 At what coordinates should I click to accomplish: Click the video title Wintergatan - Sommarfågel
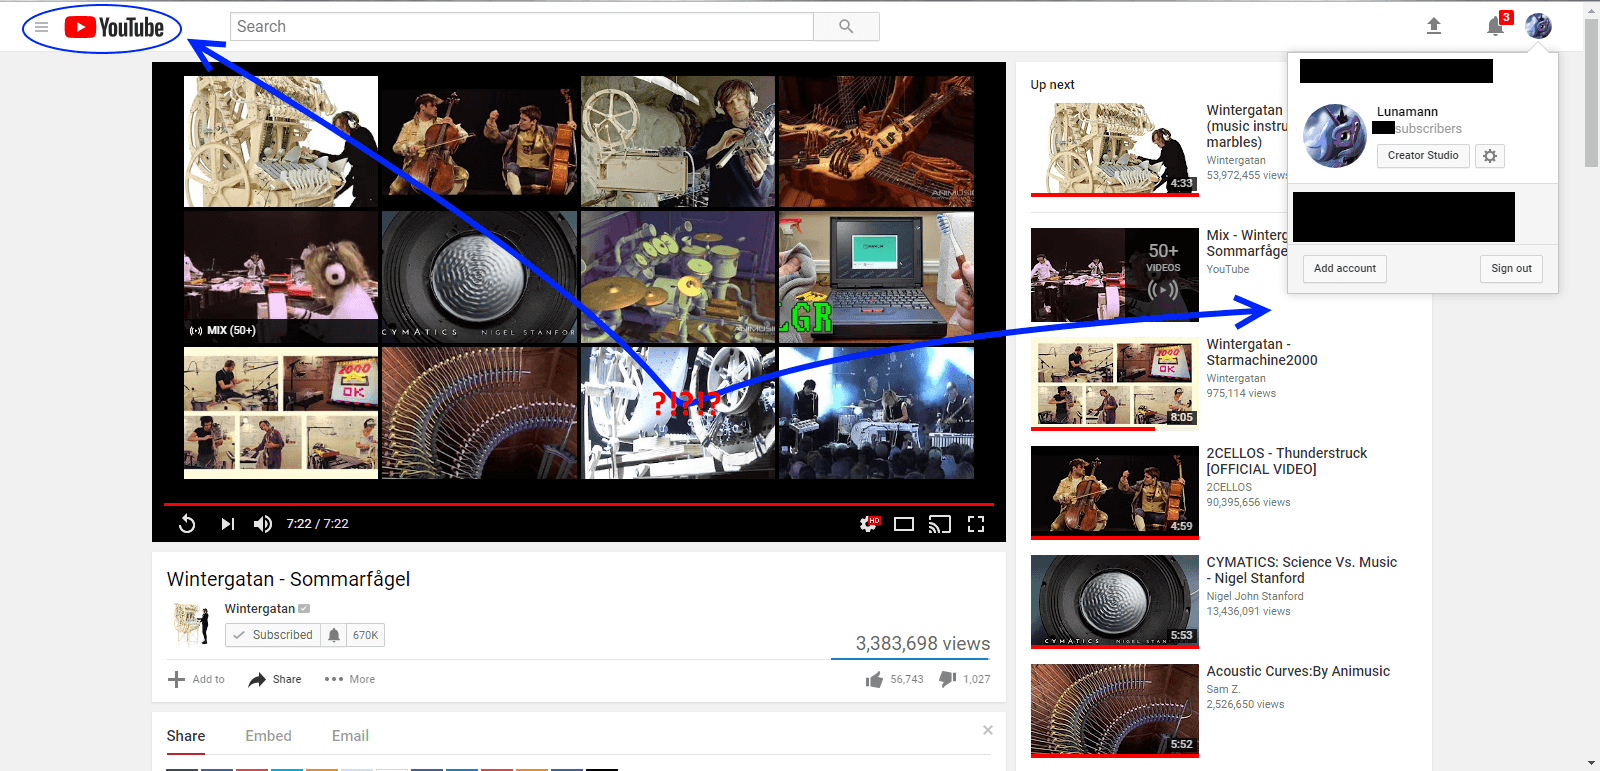point(288,579)
